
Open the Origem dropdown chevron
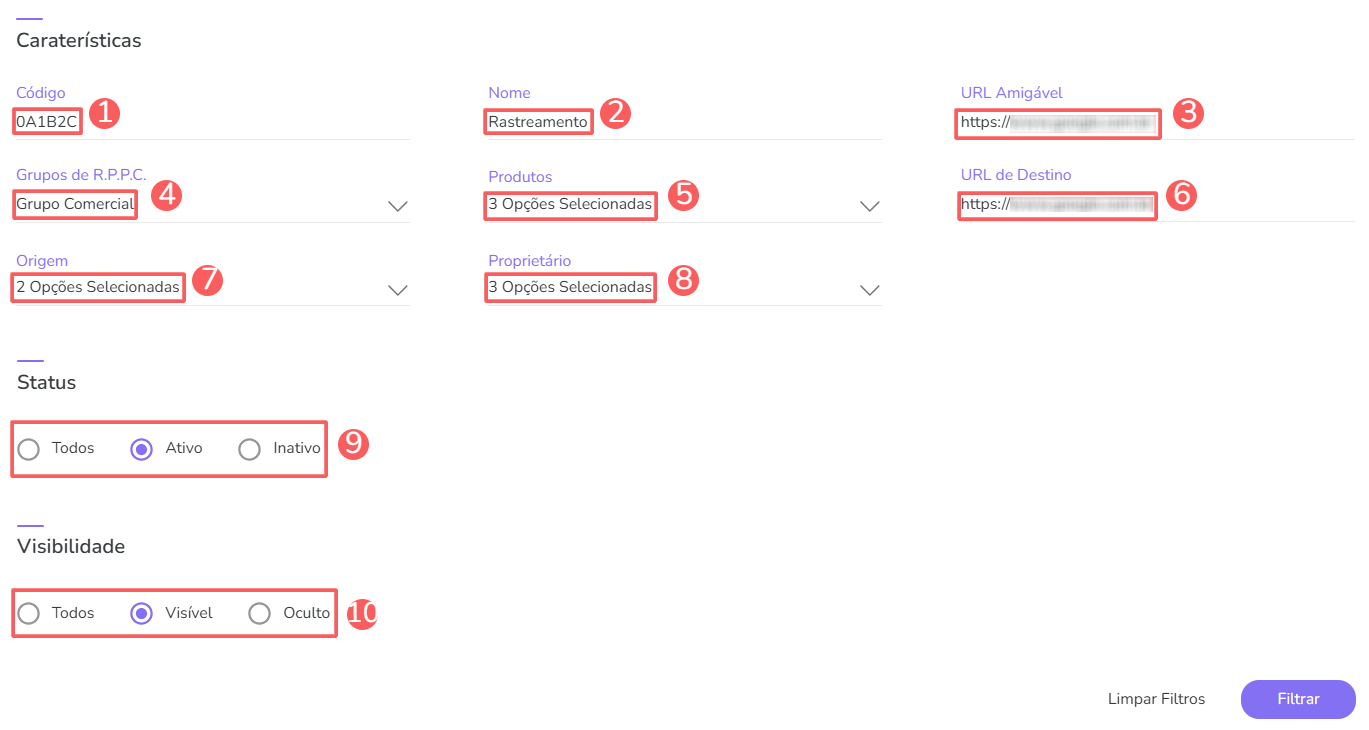tap(398, 290)
